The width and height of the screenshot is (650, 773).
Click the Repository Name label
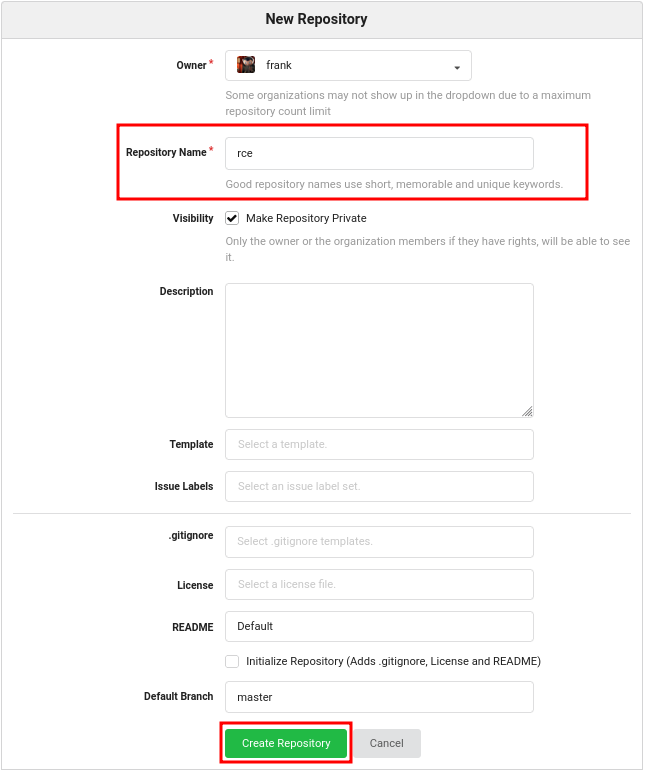coord(166,152)
